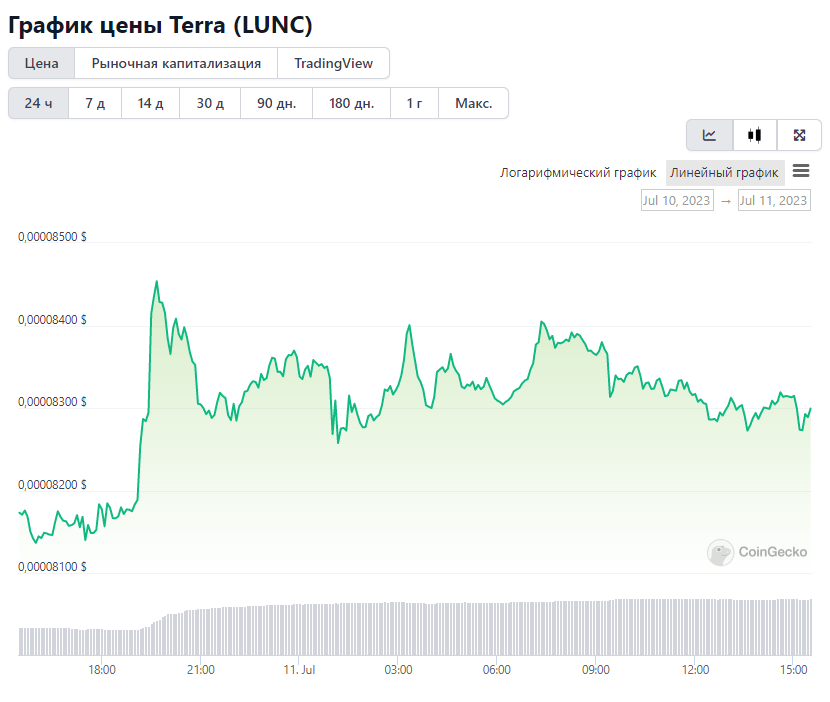The image size is (830, 702).
Task: Show the Макс. full history range
Action: pyautogui.click(x=474, y=103)
